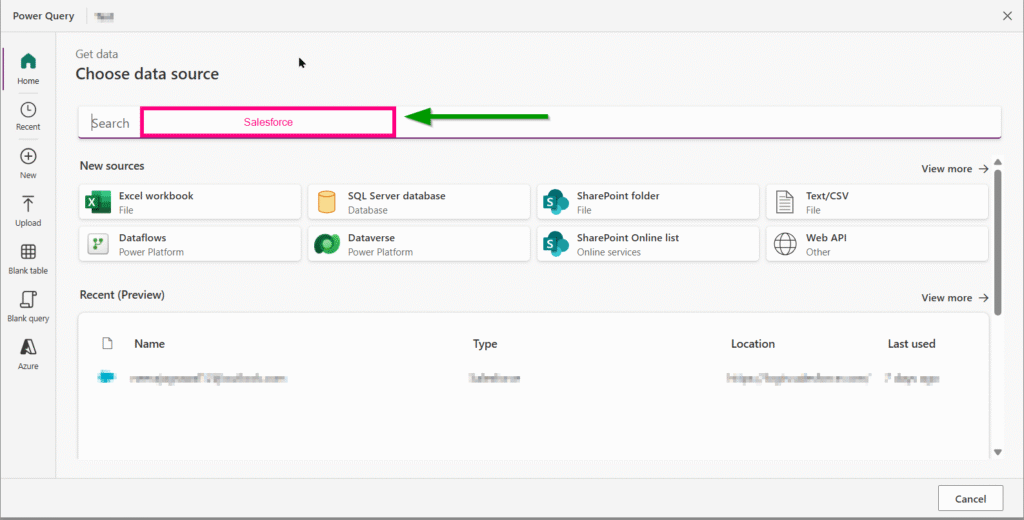Click the Web API title text
This screenshot has height=520, width=1024.
826,238
